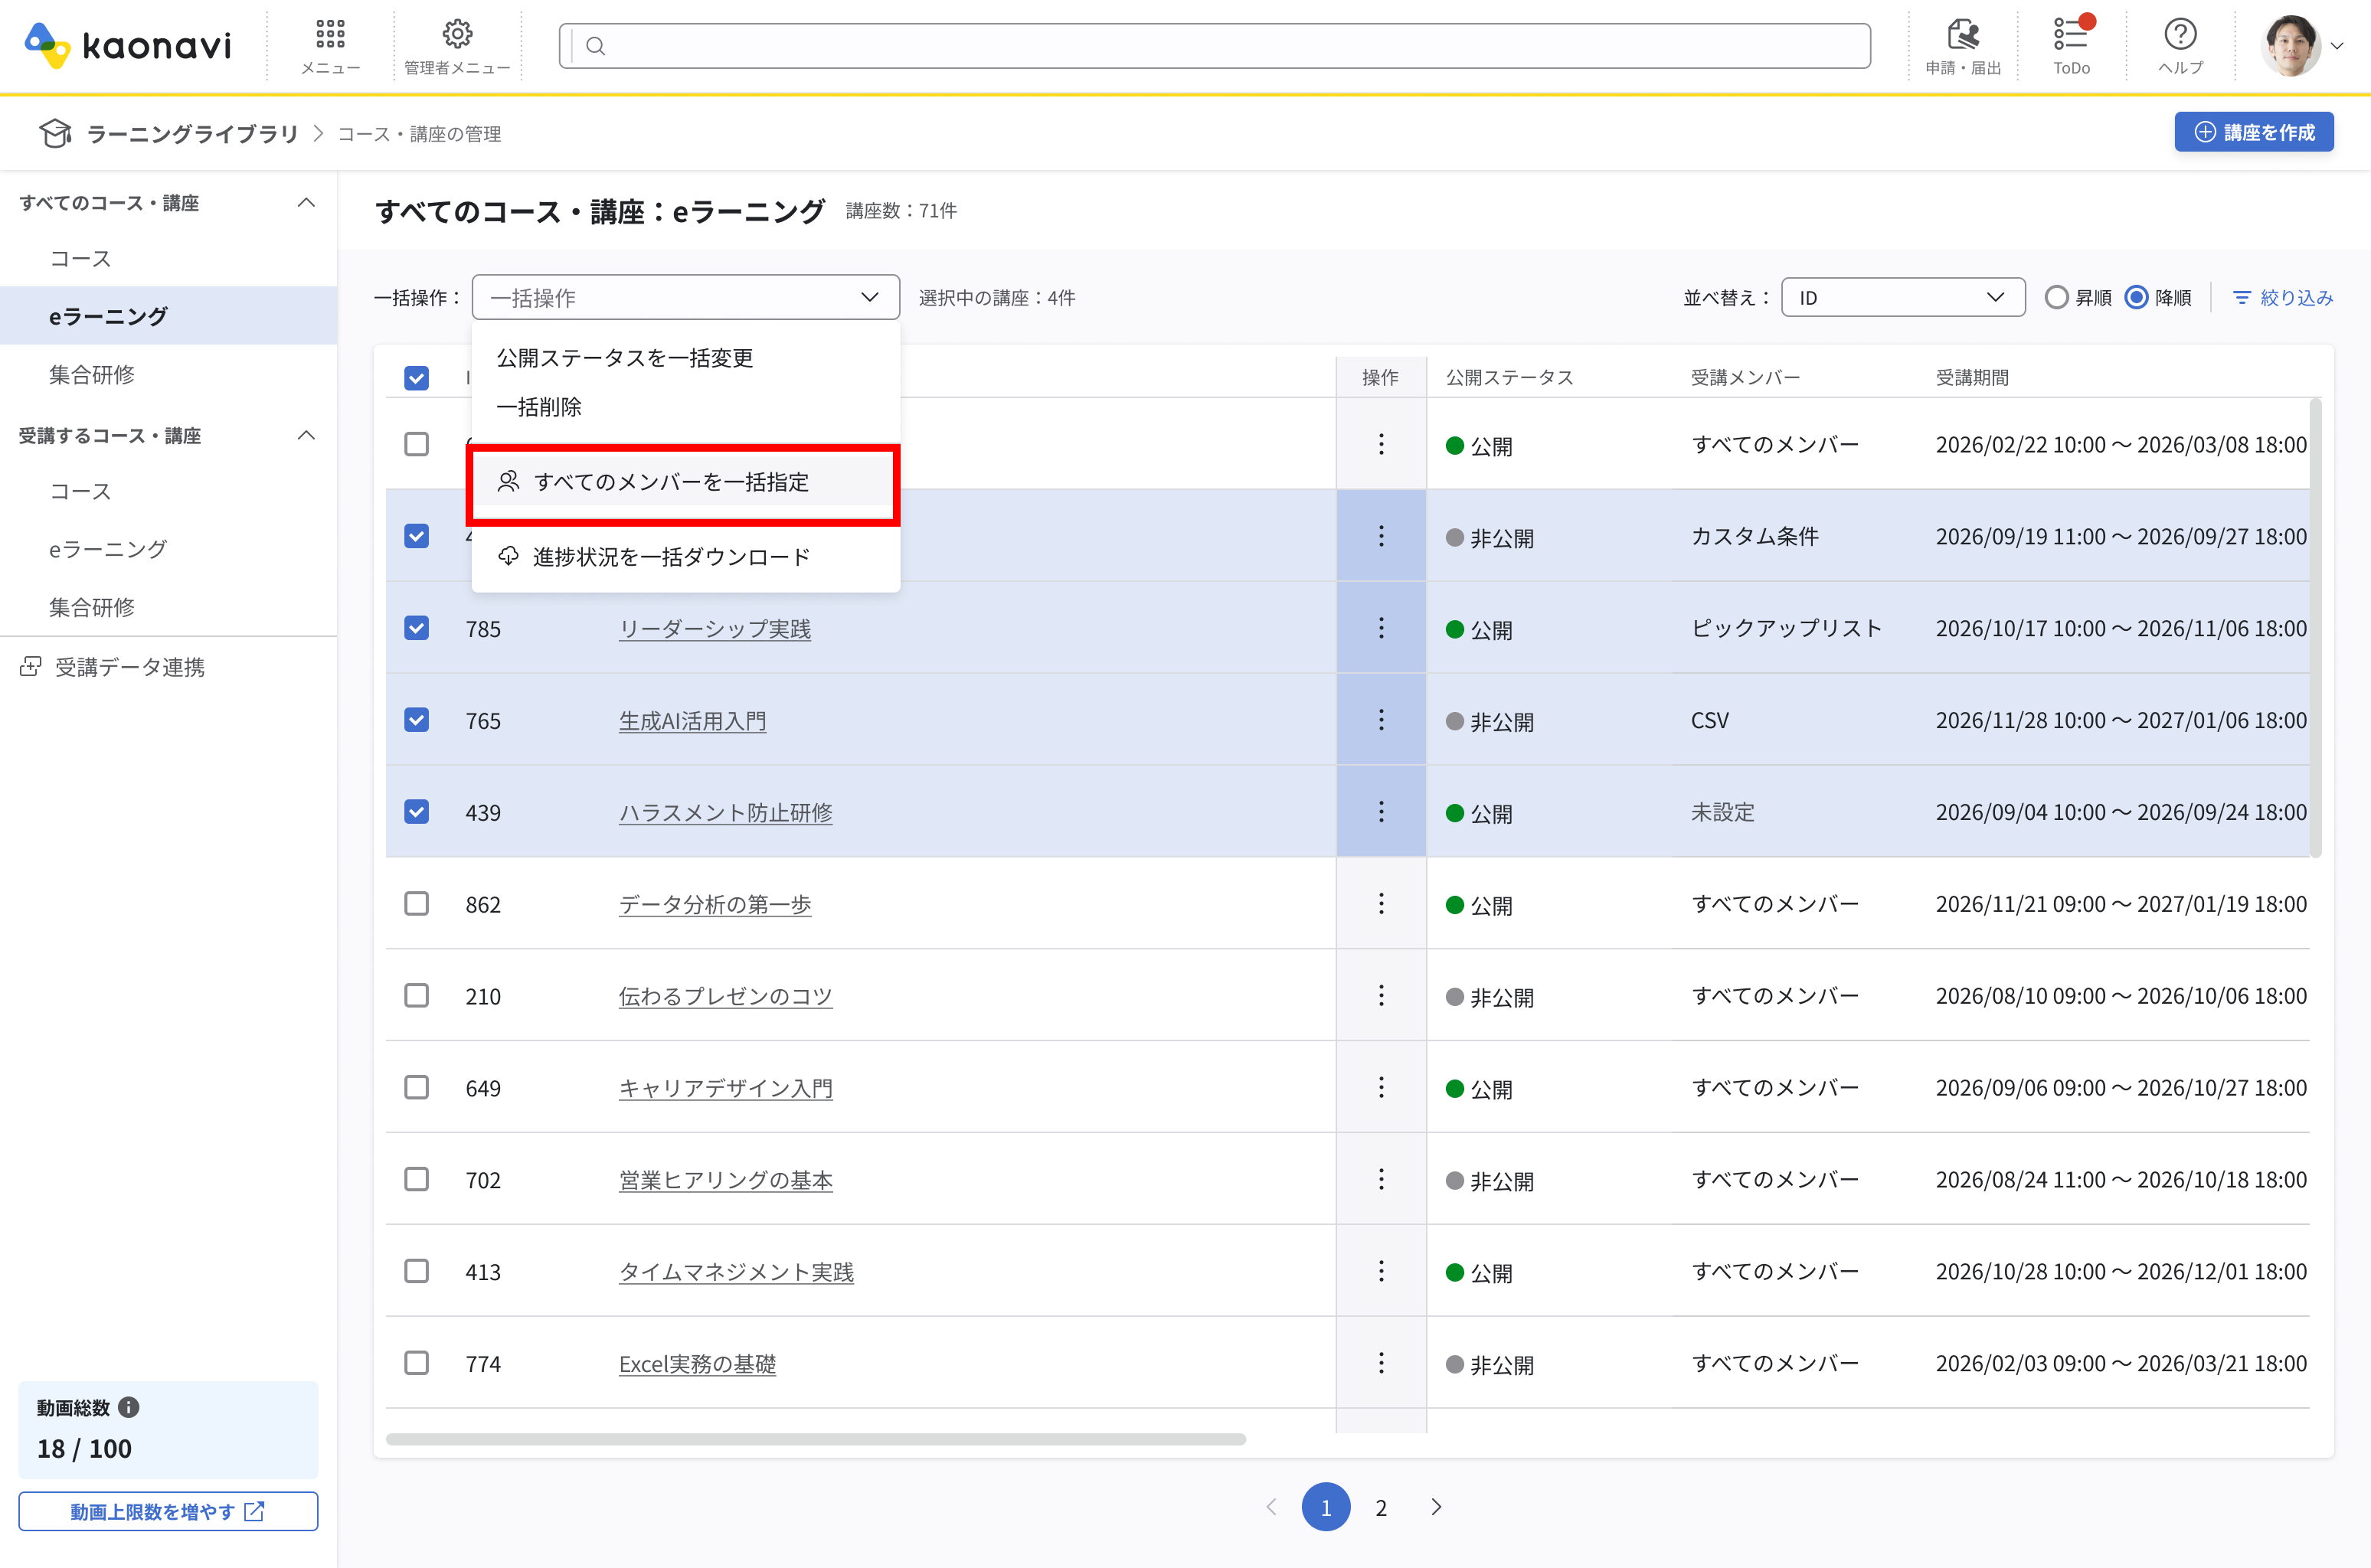Uncheck the checkbox for course 785
The width and height of the screenshot is (2371, 1568).
pyautogui.click(x=416, y=628)
